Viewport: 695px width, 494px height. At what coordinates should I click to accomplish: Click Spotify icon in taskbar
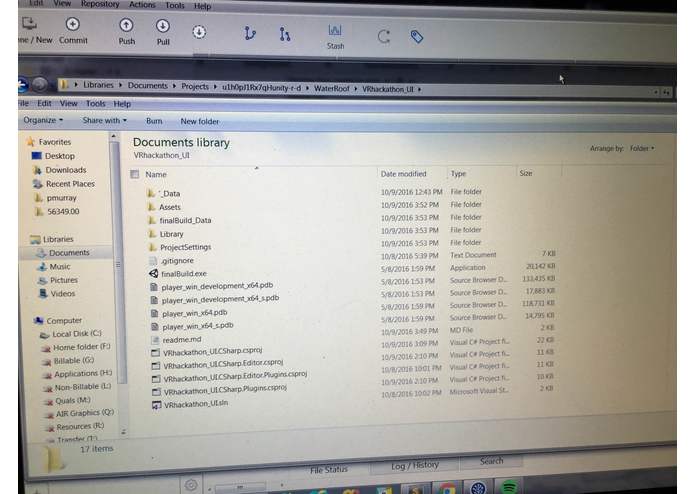[509, 486]
